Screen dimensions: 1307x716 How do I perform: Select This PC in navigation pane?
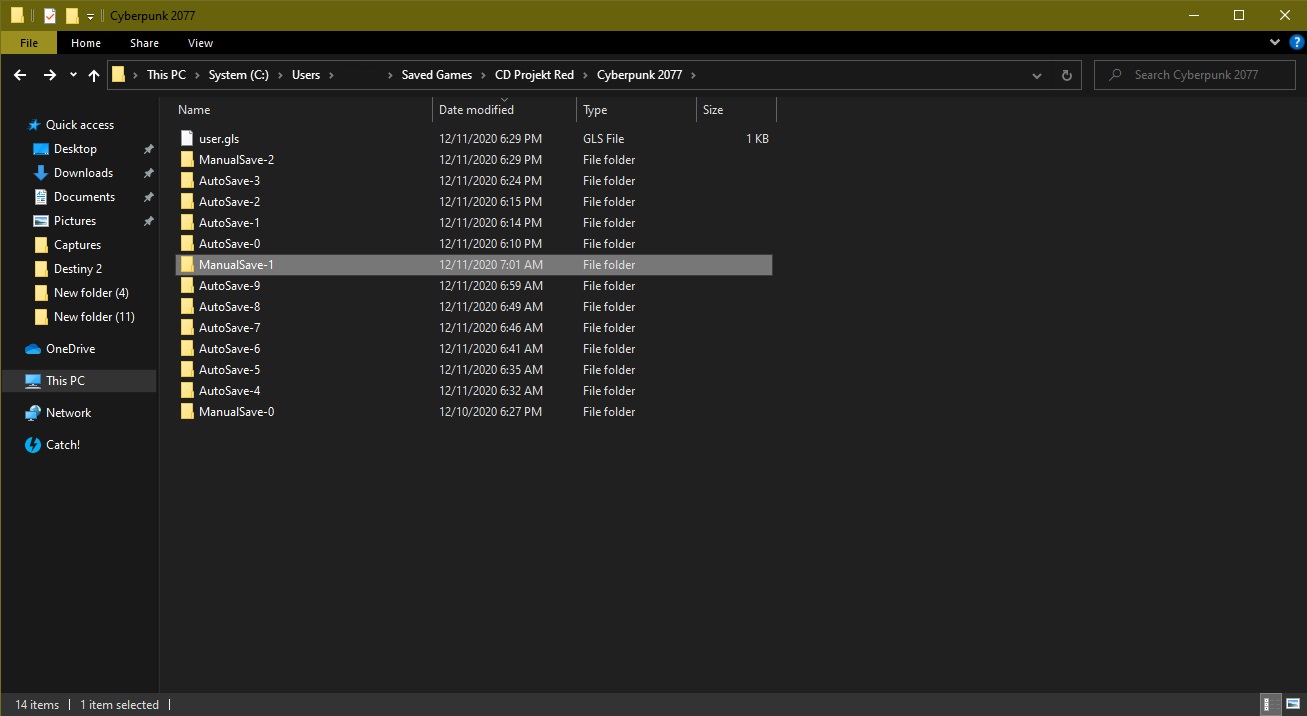coord(65,381)
